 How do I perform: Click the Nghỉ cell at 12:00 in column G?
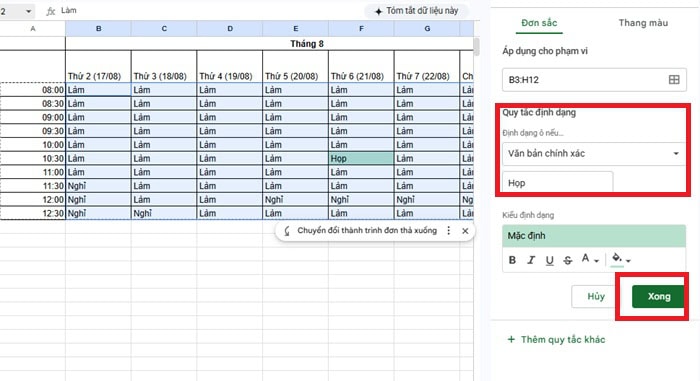click(x=427, y=200)
